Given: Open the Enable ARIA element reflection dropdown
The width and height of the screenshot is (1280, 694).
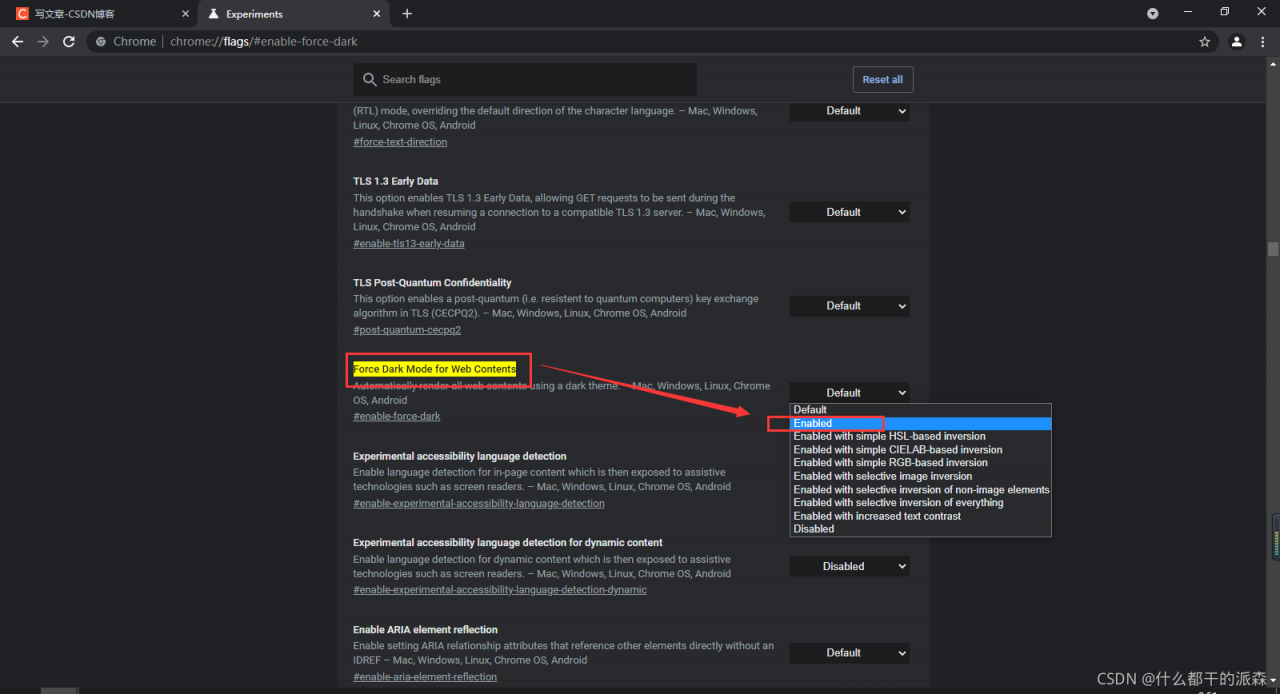Looking at the screenshot, I should [x=849, y=653].
